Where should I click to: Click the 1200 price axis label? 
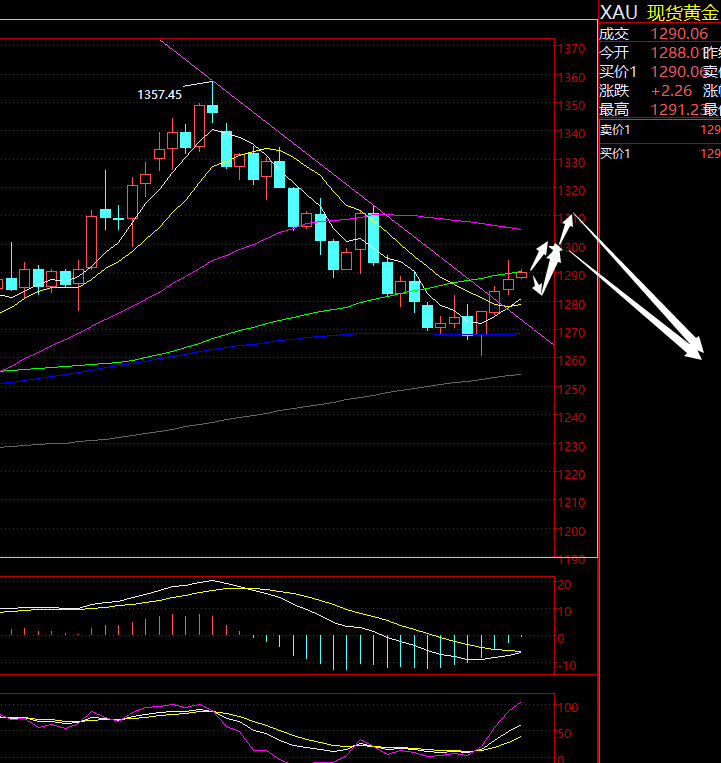click(x=572, y=532)
